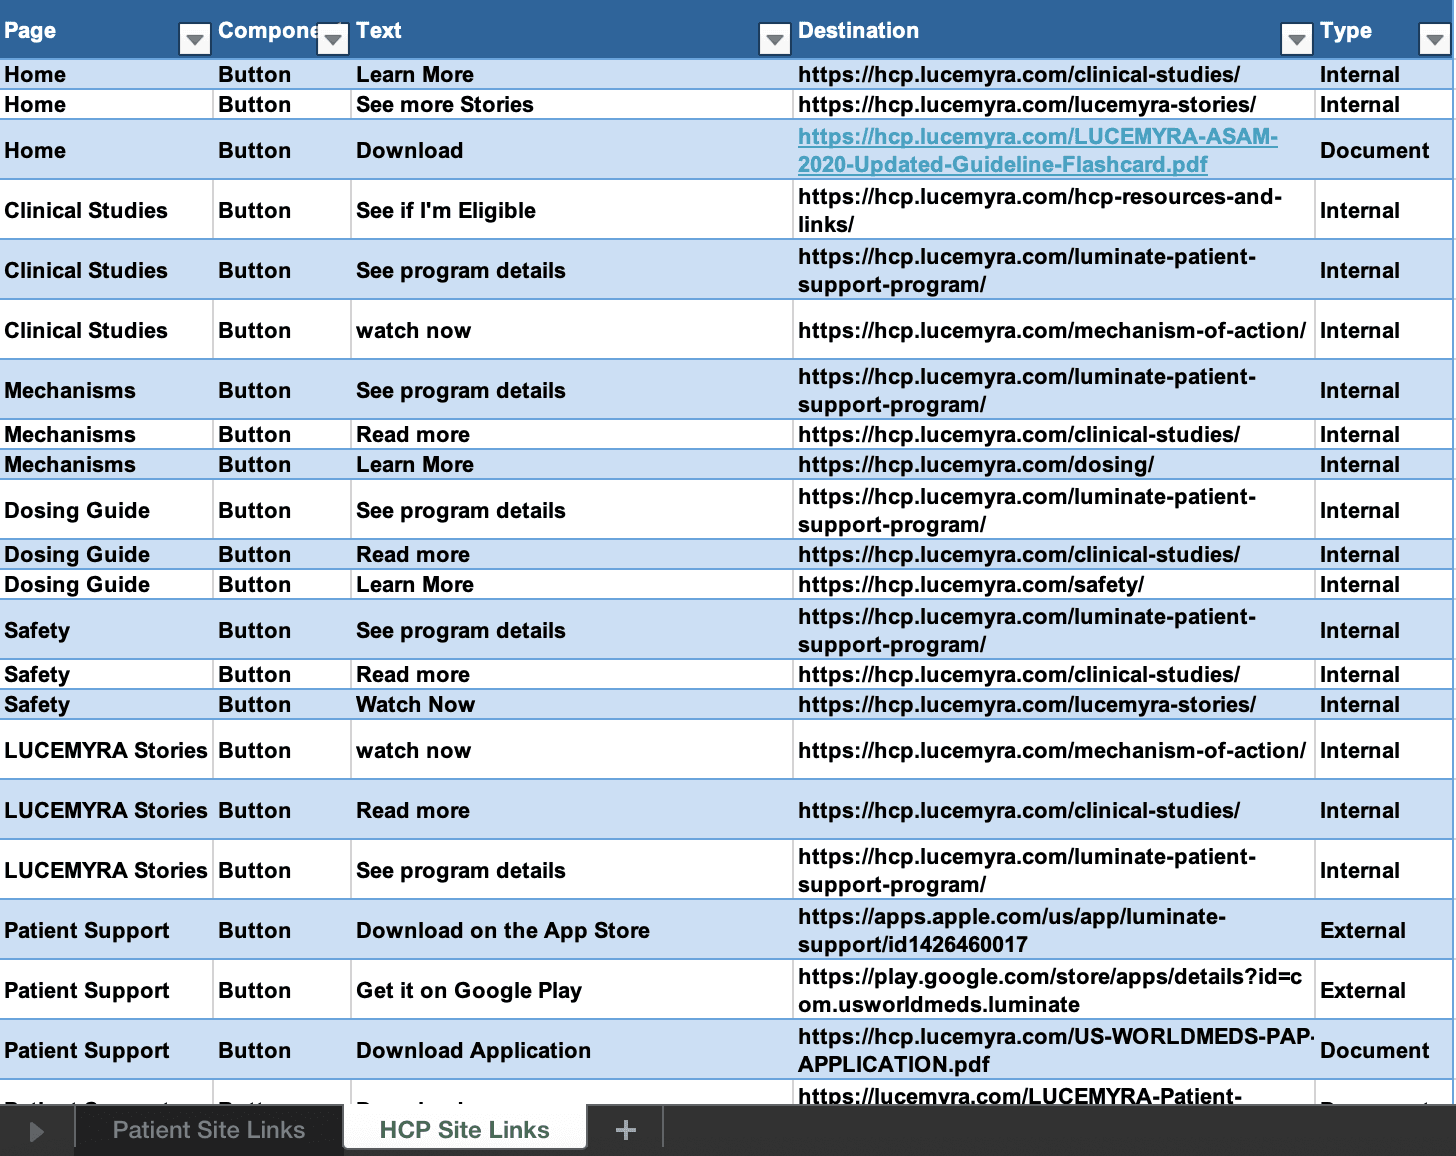This screenshot has width=1456, height=1156.
Task: Select 'Learn More' cell in Mechanisms row
Action: pos(572,464)
